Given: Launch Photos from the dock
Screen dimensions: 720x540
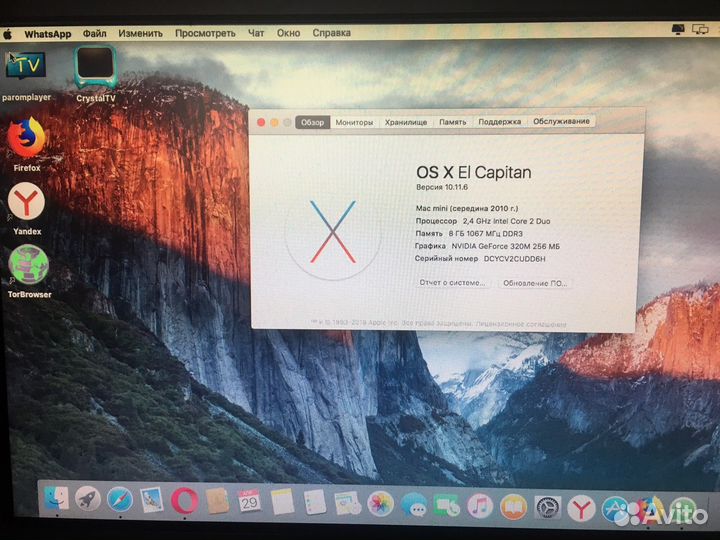Looking at the screenshot, I should tap(380, 504).
